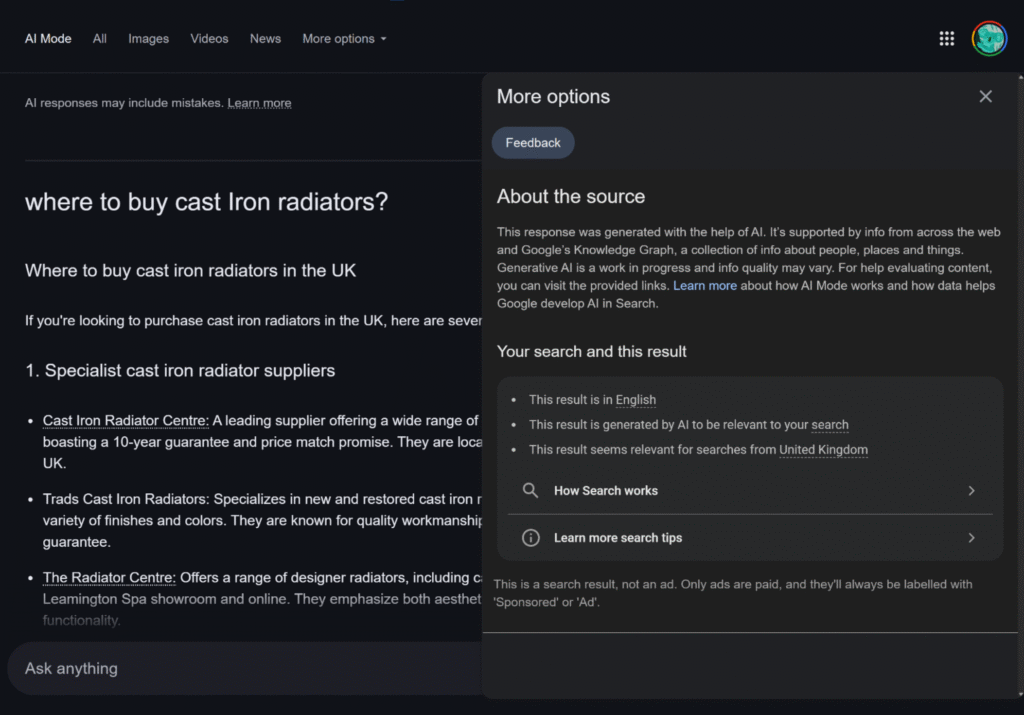Select the AI Mode tab
Screen dimensions: 1024x715
48,39
